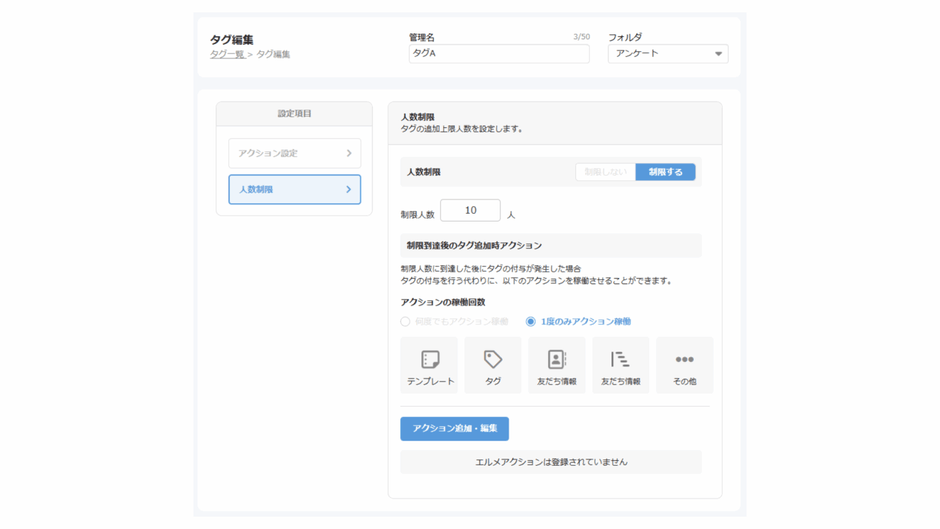The height and width of the screenshot is (529, 940).
Task: Click the 制限人数 number field showing 10
Action: tap(470, 211)
